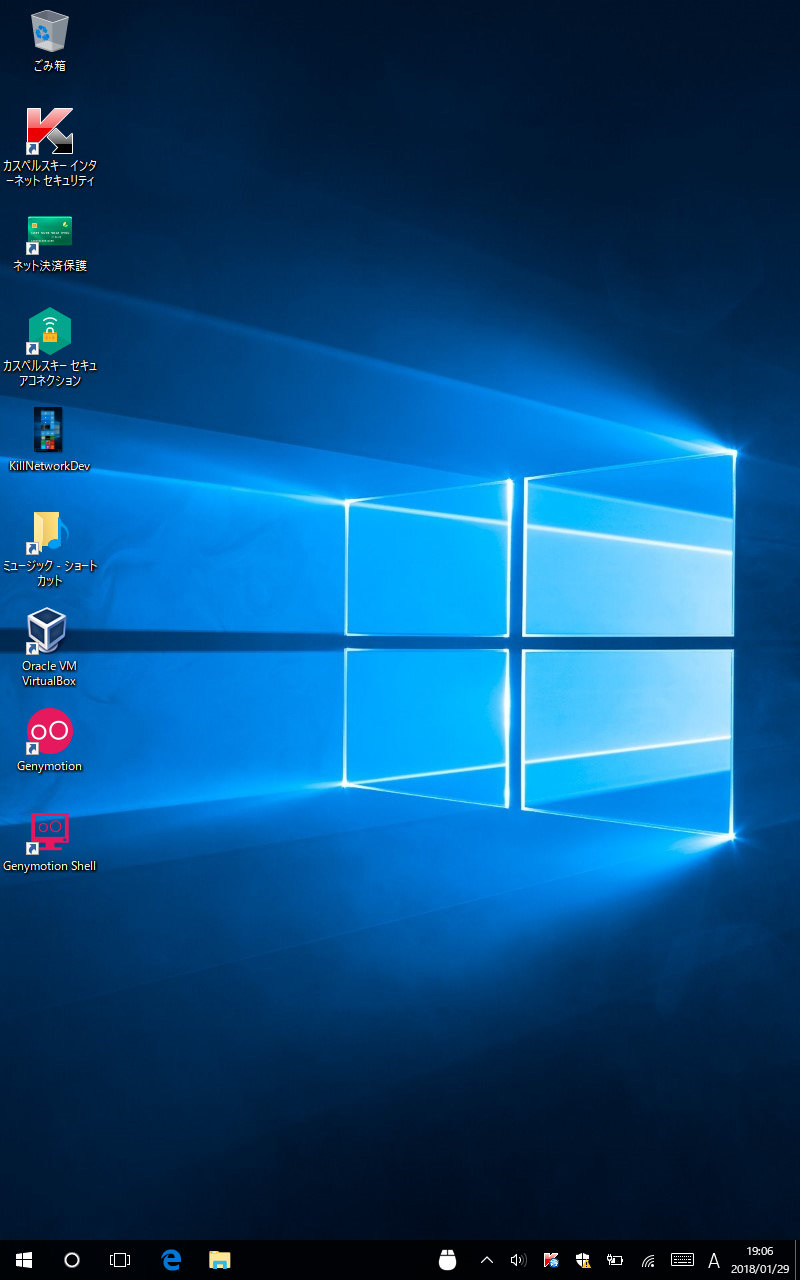Open Cortana search circle in taskbar
This screenshot has height=1280, width=800.
(72, 1260)
